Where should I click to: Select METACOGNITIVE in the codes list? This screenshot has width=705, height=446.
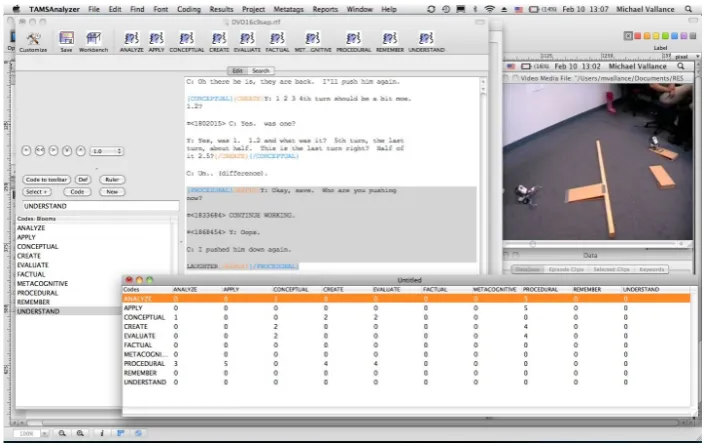pyautogui.click(x=42, y=284)
